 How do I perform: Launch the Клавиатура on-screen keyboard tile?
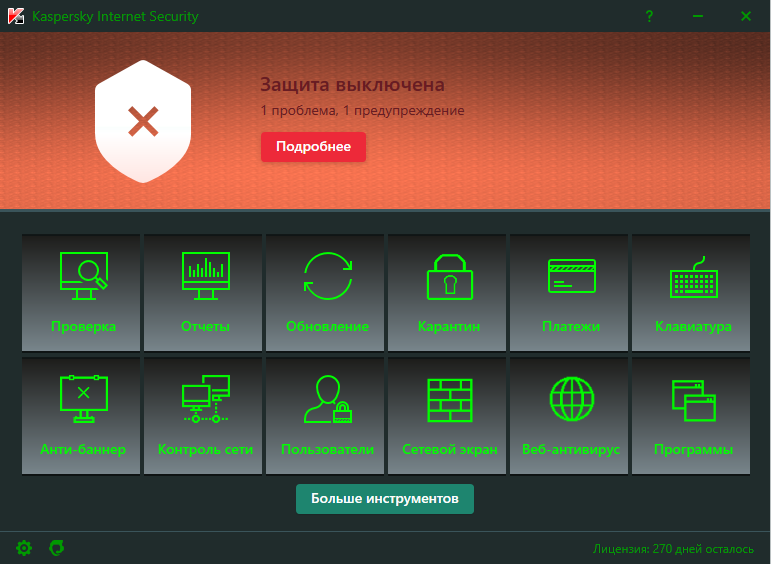[x=691, y=293]
